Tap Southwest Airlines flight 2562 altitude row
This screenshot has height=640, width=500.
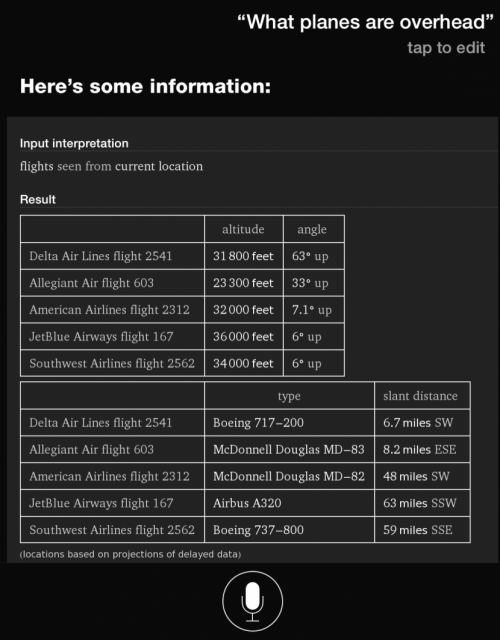182,363
